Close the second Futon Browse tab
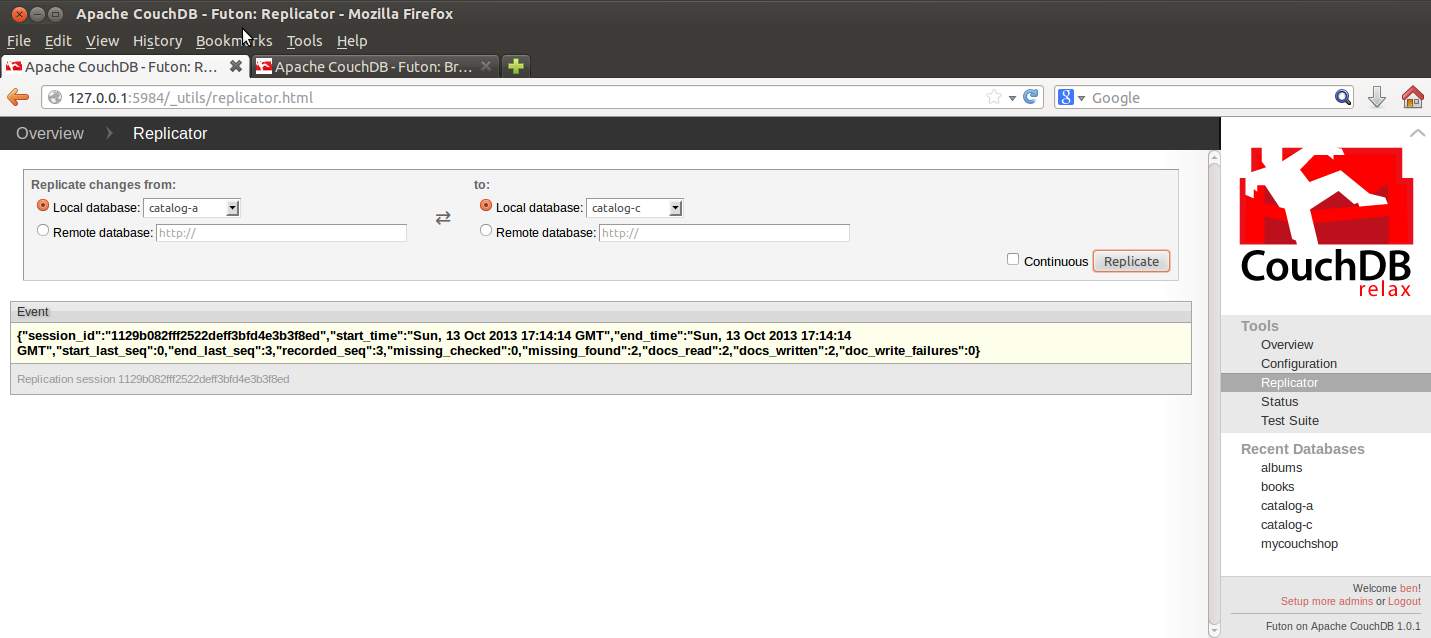 pyautogui.click(x=486, y=66)
